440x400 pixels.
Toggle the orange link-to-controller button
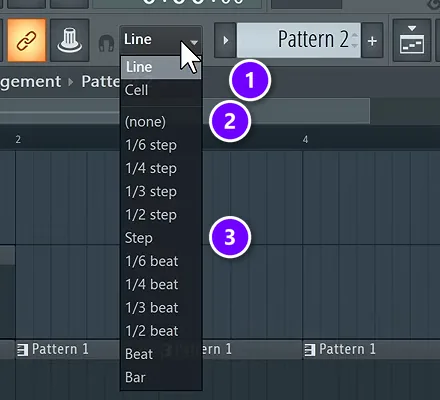[x=27, y=40]
